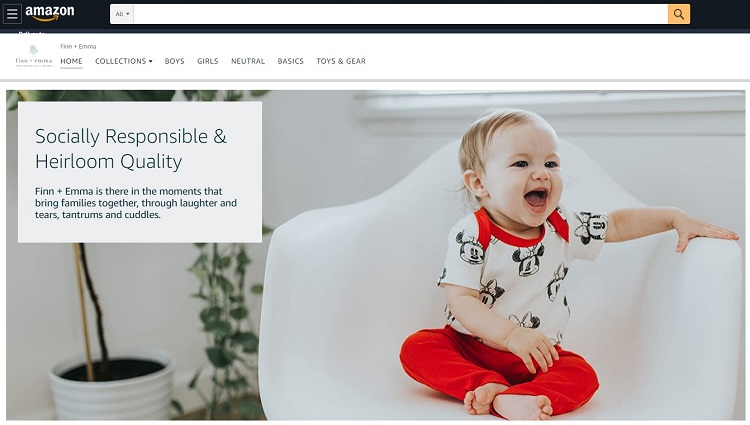
Task: Go to the BOYS section
Action: pyautogui.click(x=174, y=61)
